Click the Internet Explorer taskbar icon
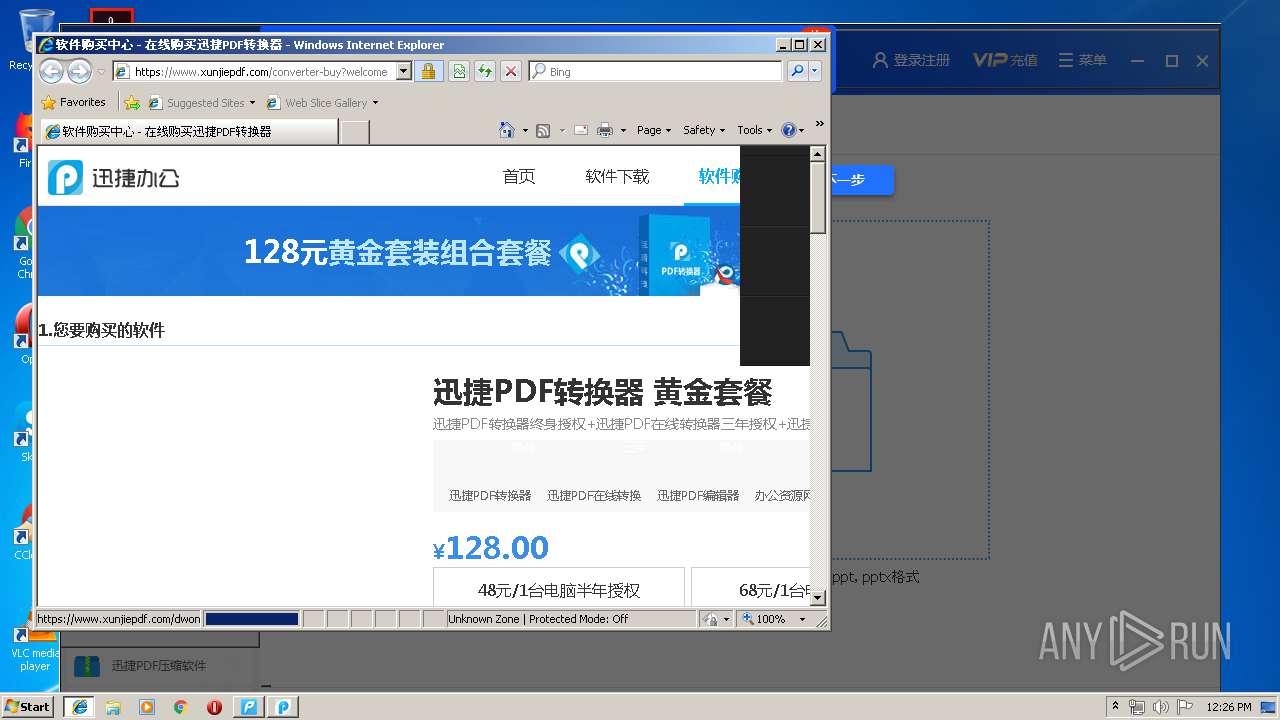Image resolution: width=1280 pixels, height=720 pixels. [79, 706]
